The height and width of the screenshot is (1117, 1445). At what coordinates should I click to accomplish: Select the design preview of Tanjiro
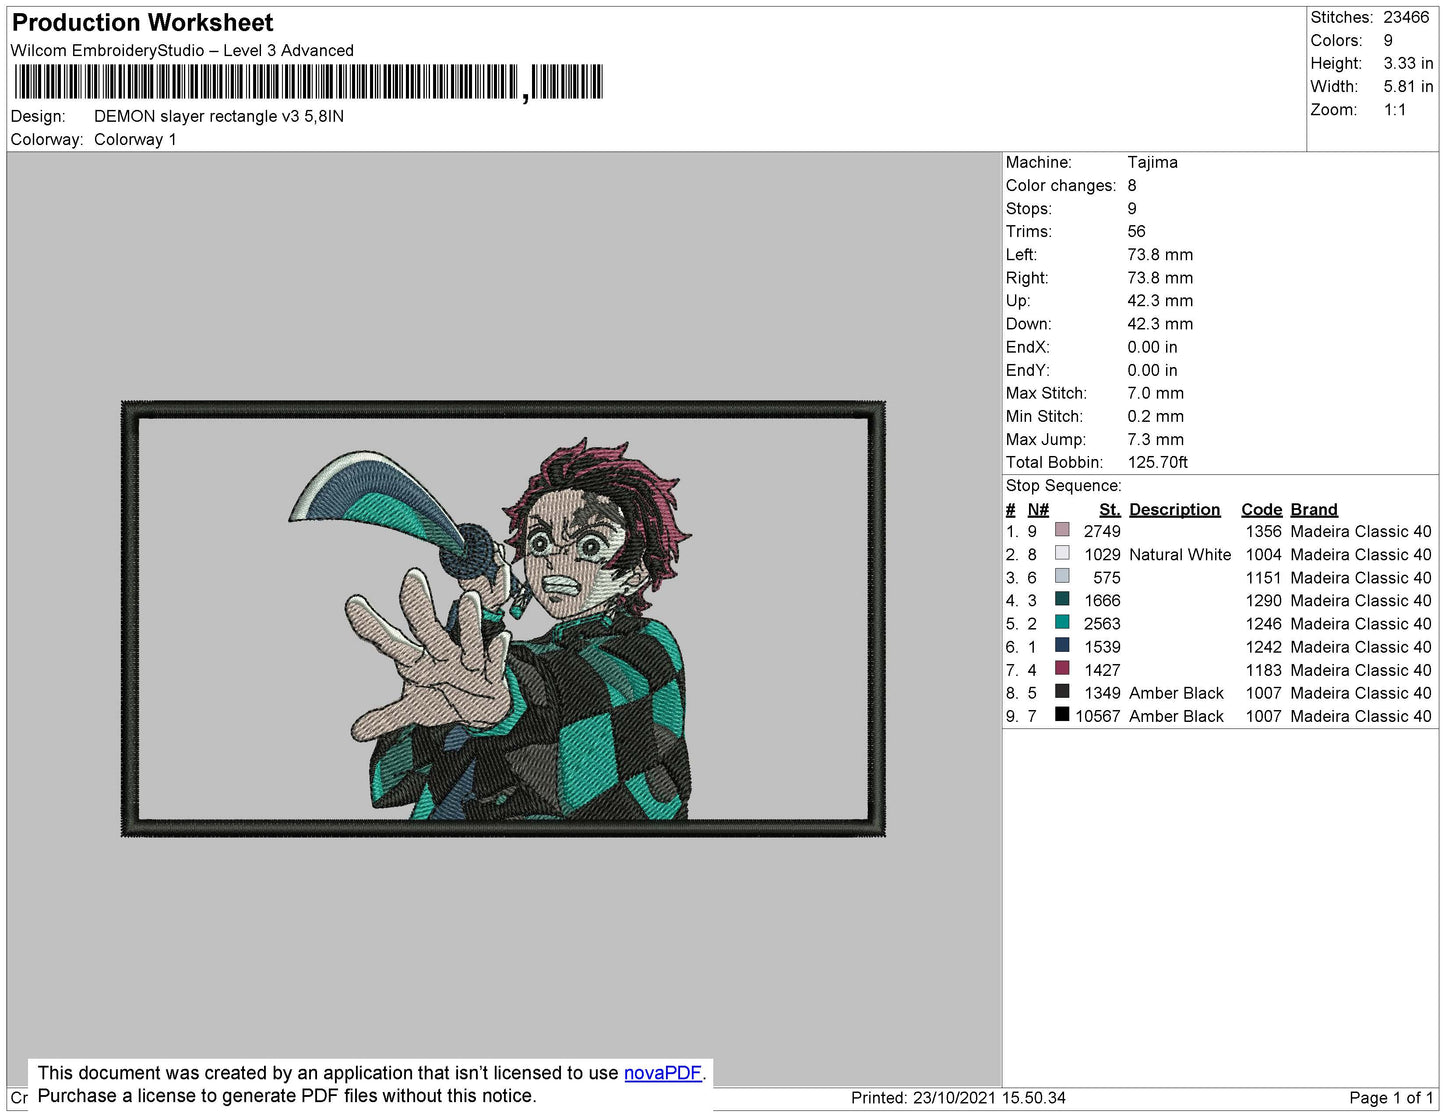tap(500, 615)
